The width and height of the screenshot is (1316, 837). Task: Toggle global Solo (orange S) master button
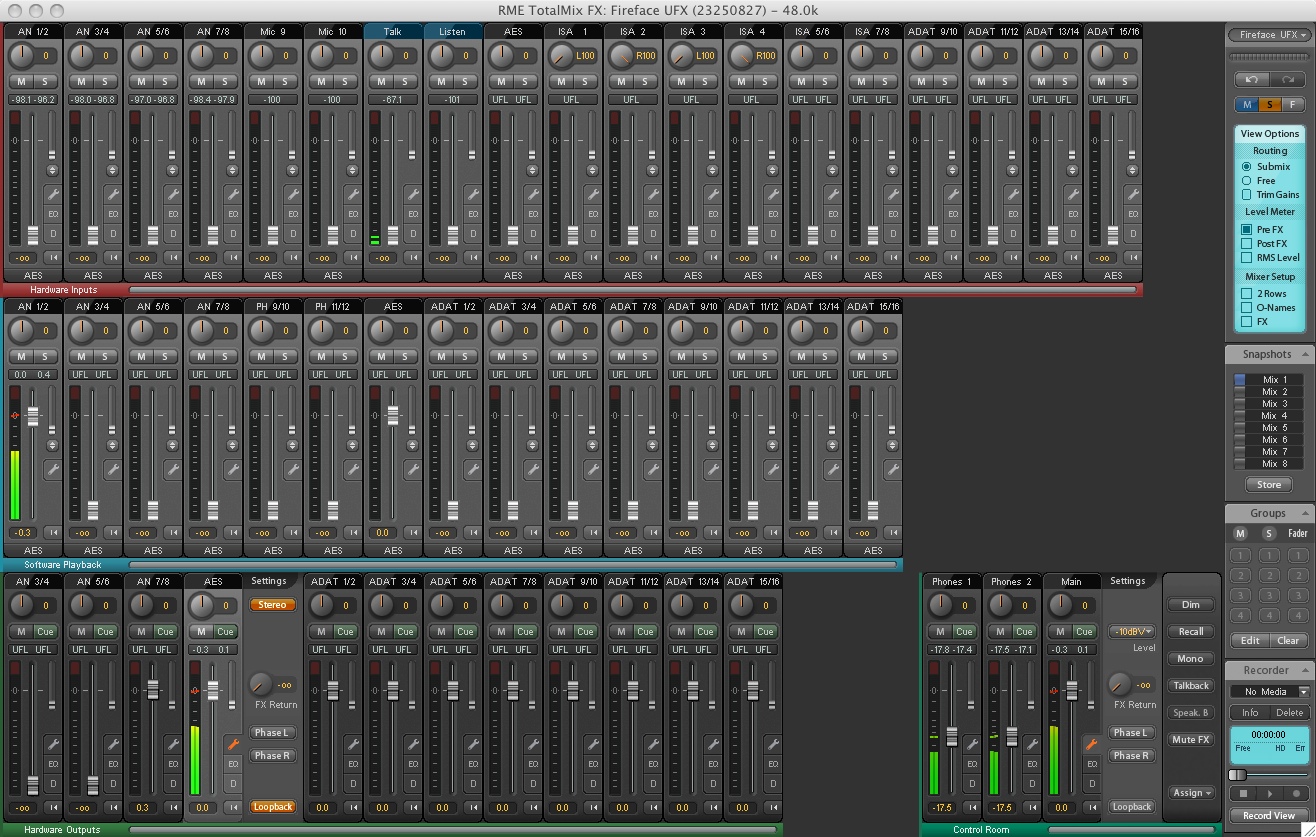(x=1269, y=104)
